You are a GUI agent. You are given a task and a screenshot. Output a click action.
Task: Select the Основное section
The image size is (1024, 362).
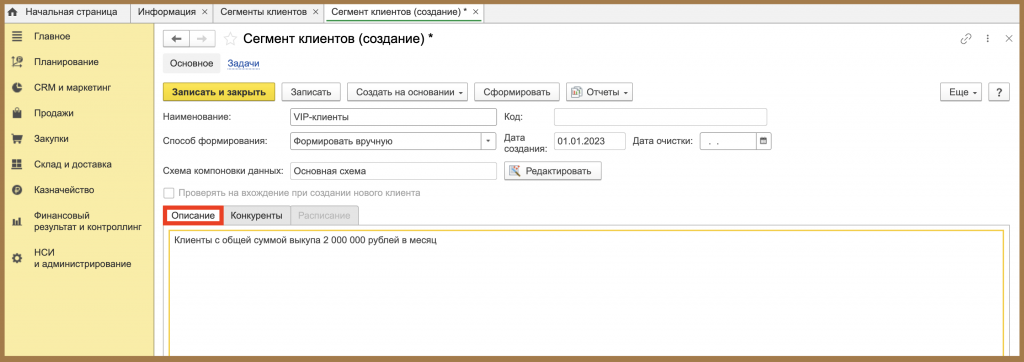(191, 63)
